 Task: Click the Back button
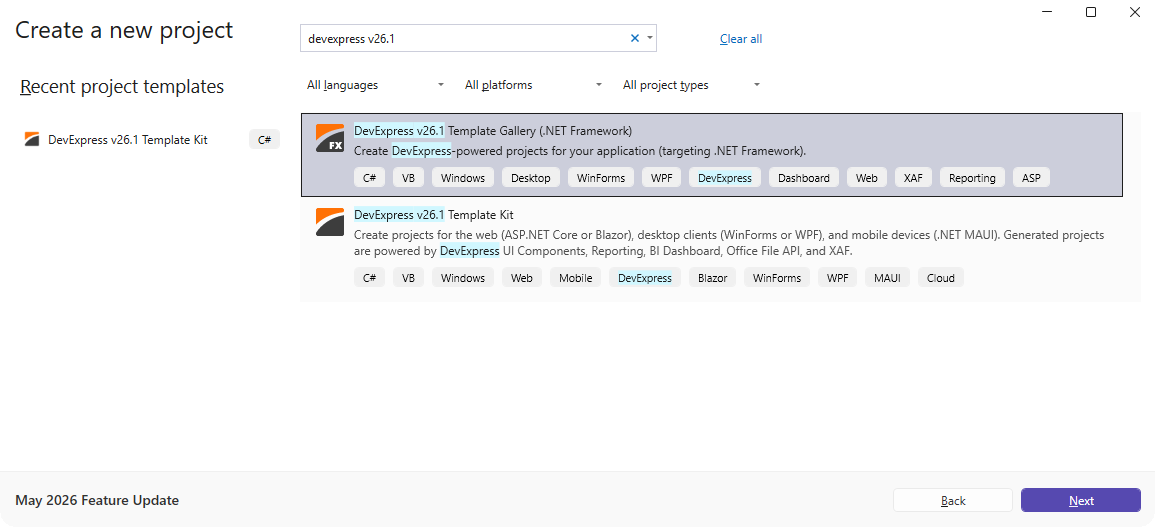pos(953,500)
